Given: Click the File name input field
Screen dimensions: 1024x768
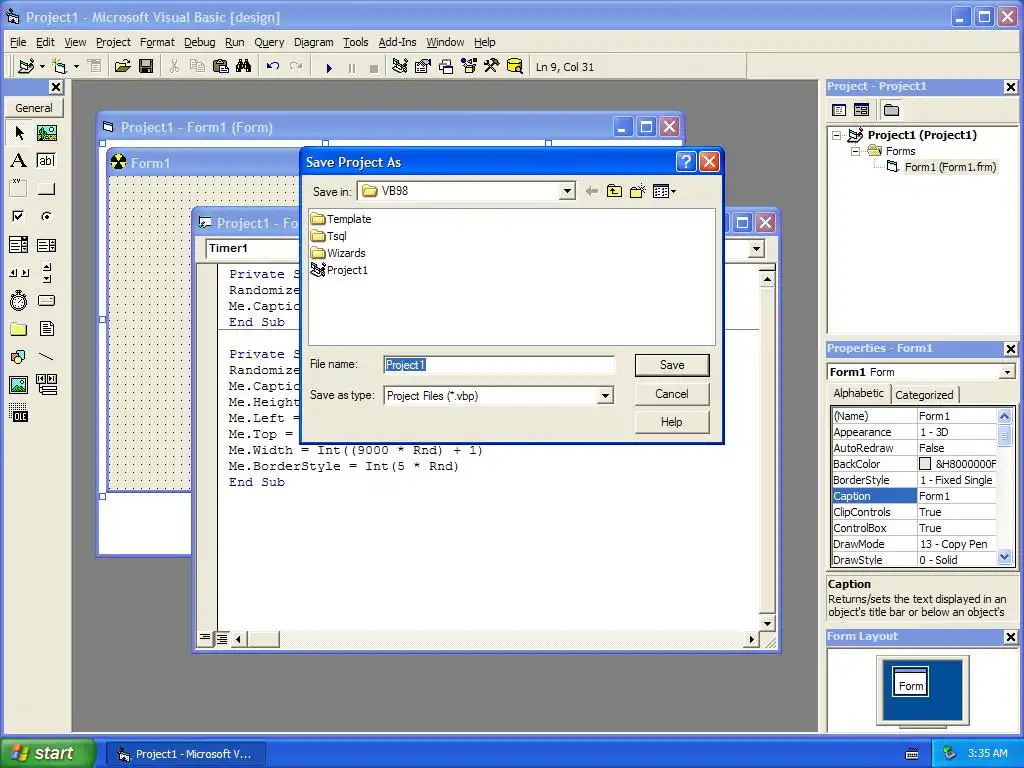Looking at the screenshot, I should pyautogui.click(x=499, y=365).
